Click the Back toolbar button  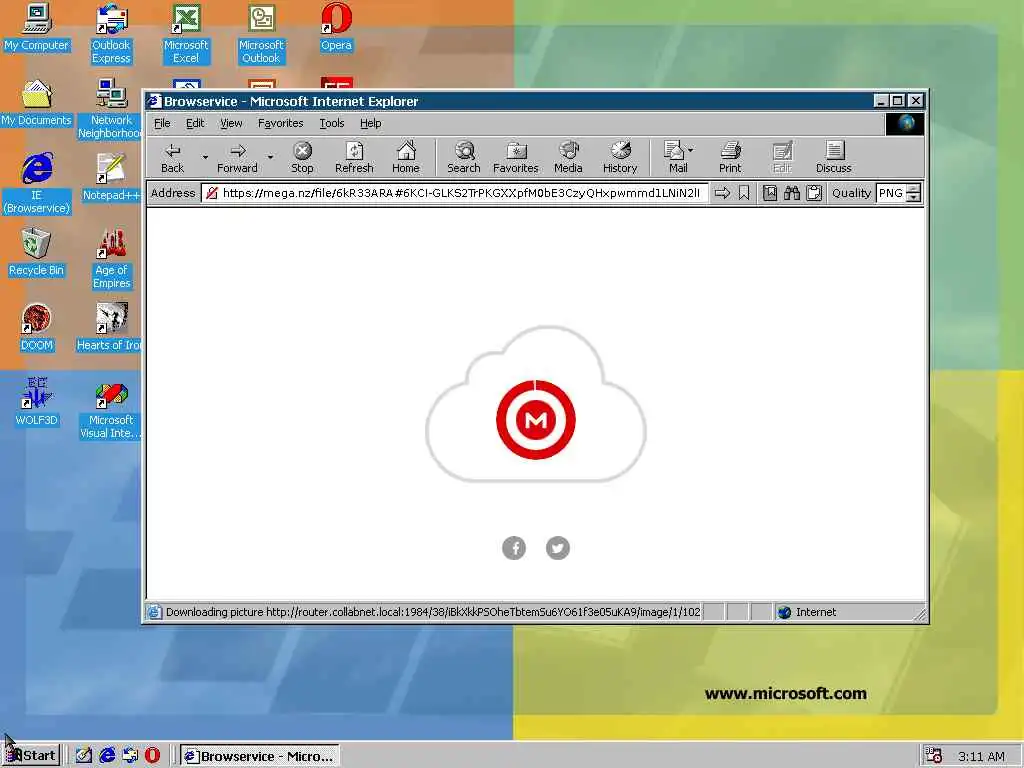click(172, 157)
